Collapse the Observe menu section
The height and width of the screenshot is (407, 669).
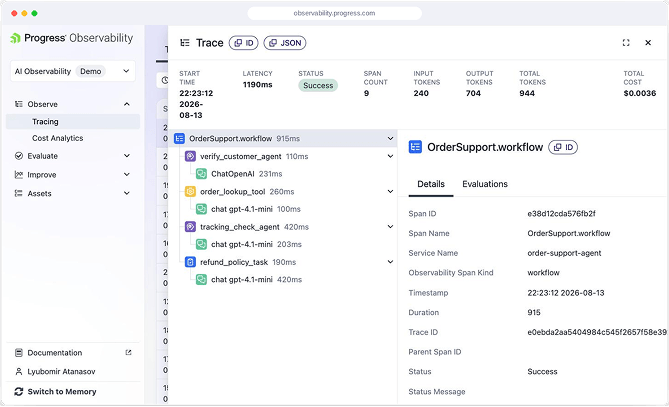coord(127,104)
